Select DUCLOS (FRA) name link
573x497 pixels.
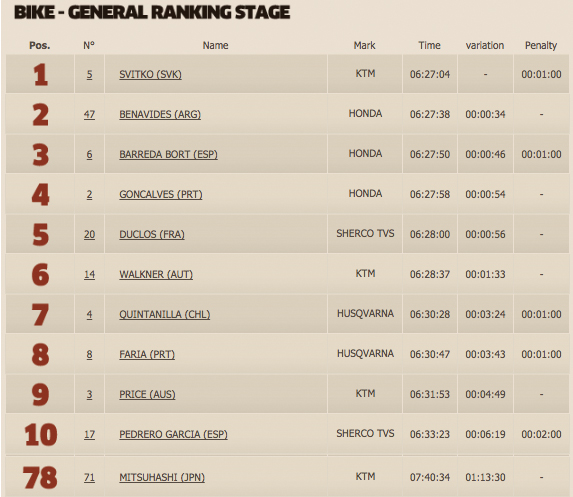coord(152,234)
